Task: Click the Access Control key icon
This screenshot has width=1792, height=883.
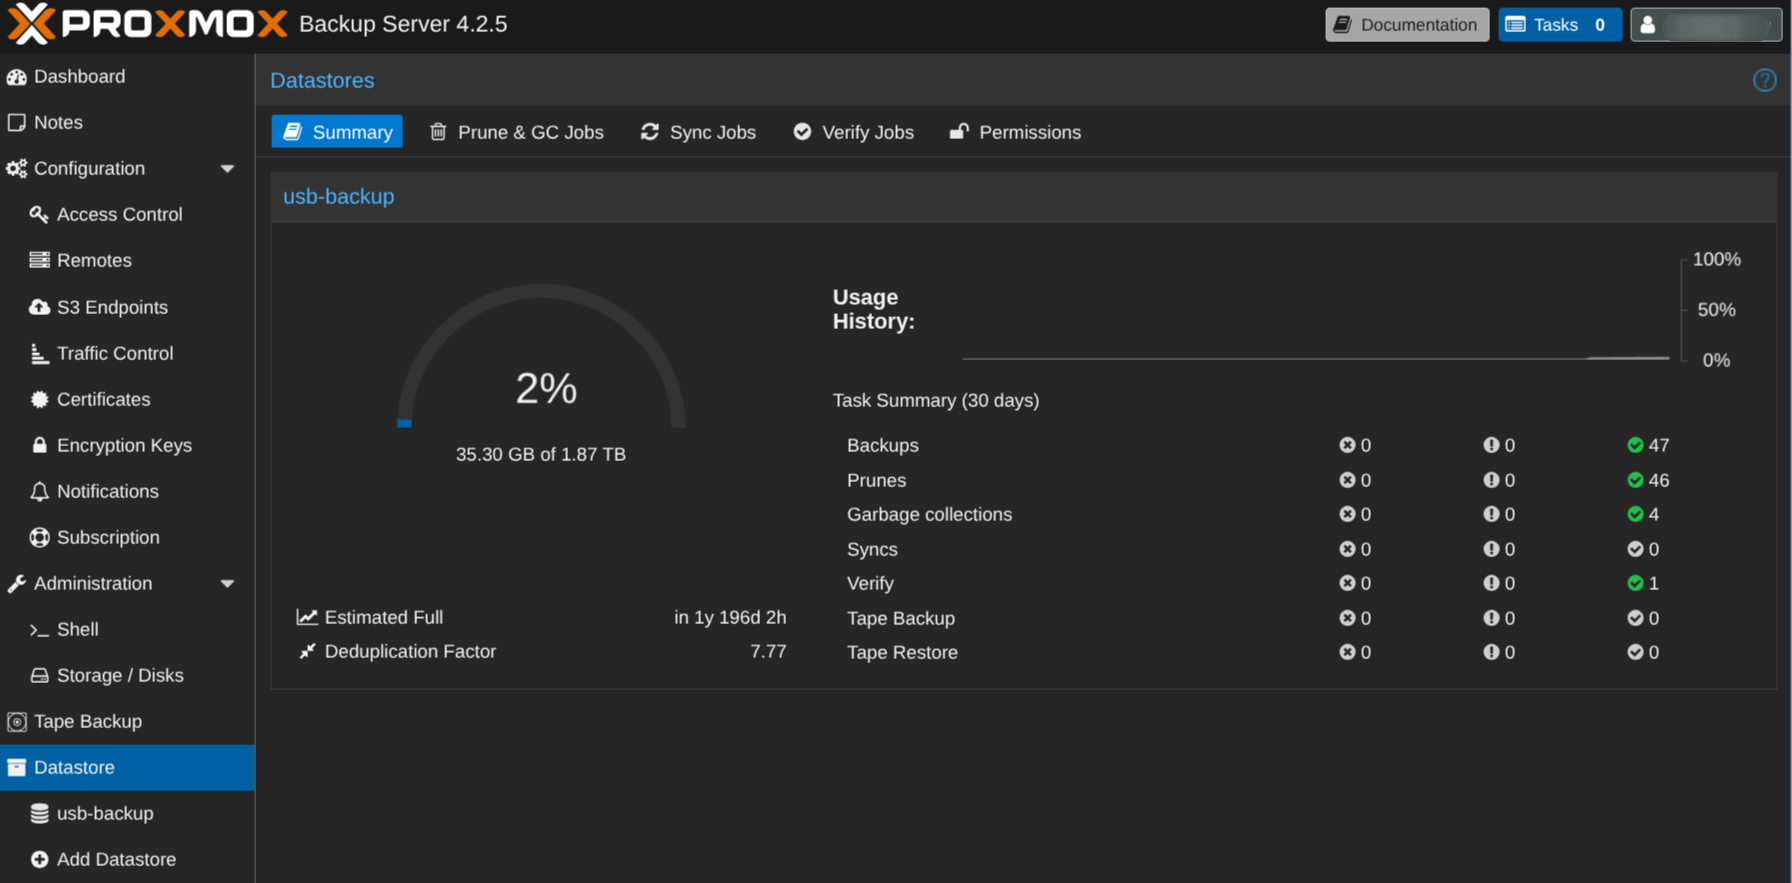Action: click(39, 215)
